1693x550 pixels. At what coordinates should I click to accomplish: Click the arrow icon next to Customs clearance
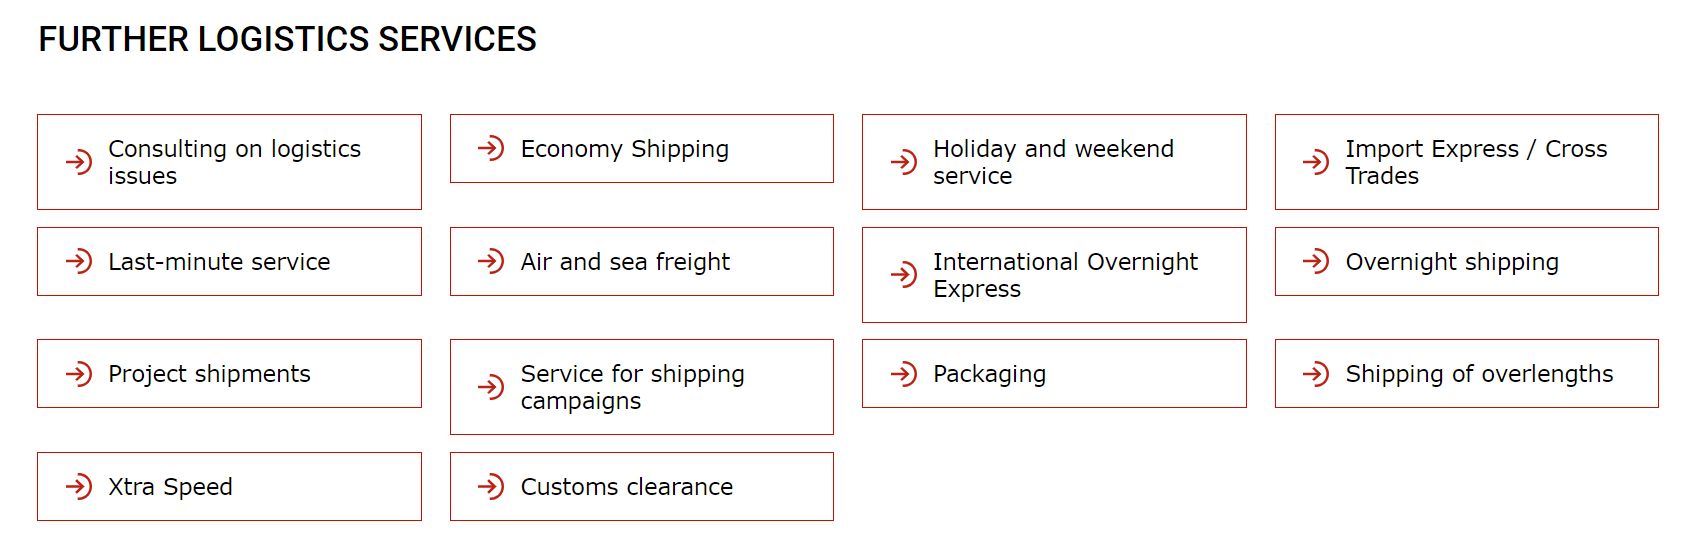(x=491, y=486)
